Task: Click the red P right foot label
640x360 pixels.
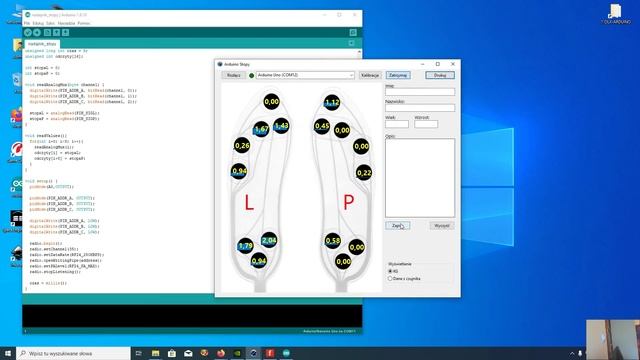Action: tap(348, 202)
